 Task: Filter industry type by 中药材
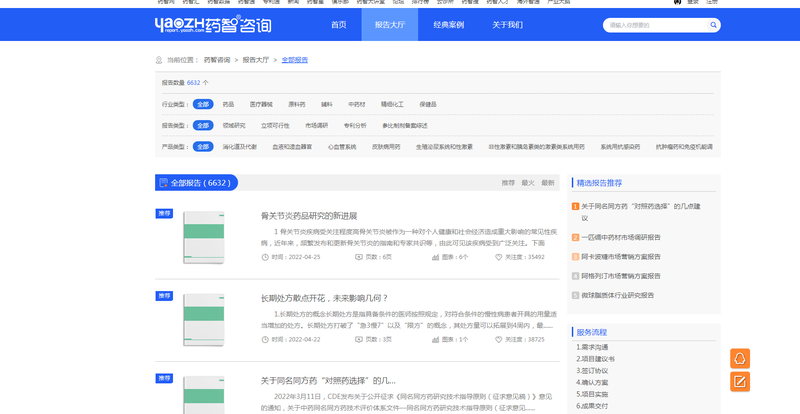pyautogui.click(x=357, y=104)
